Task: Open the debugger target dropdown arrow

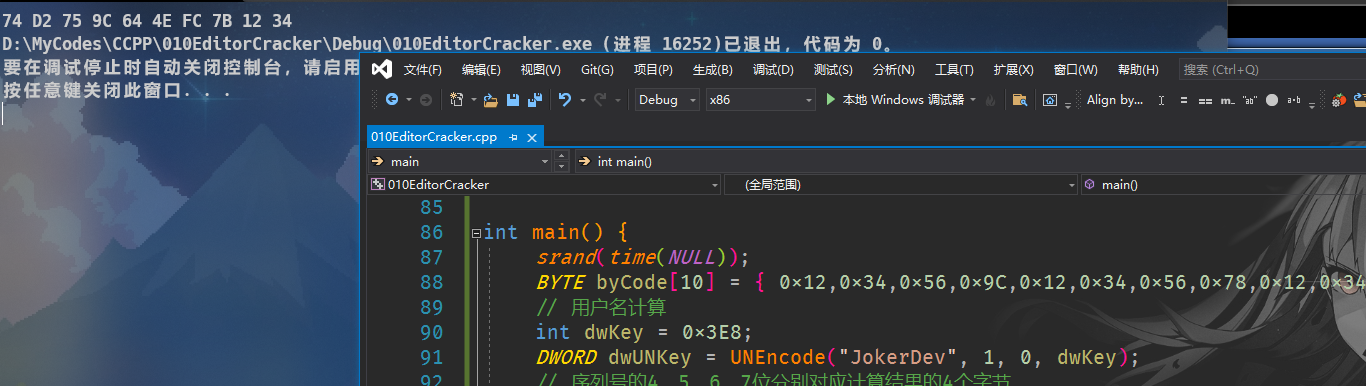Action: (x=973, y=100)
